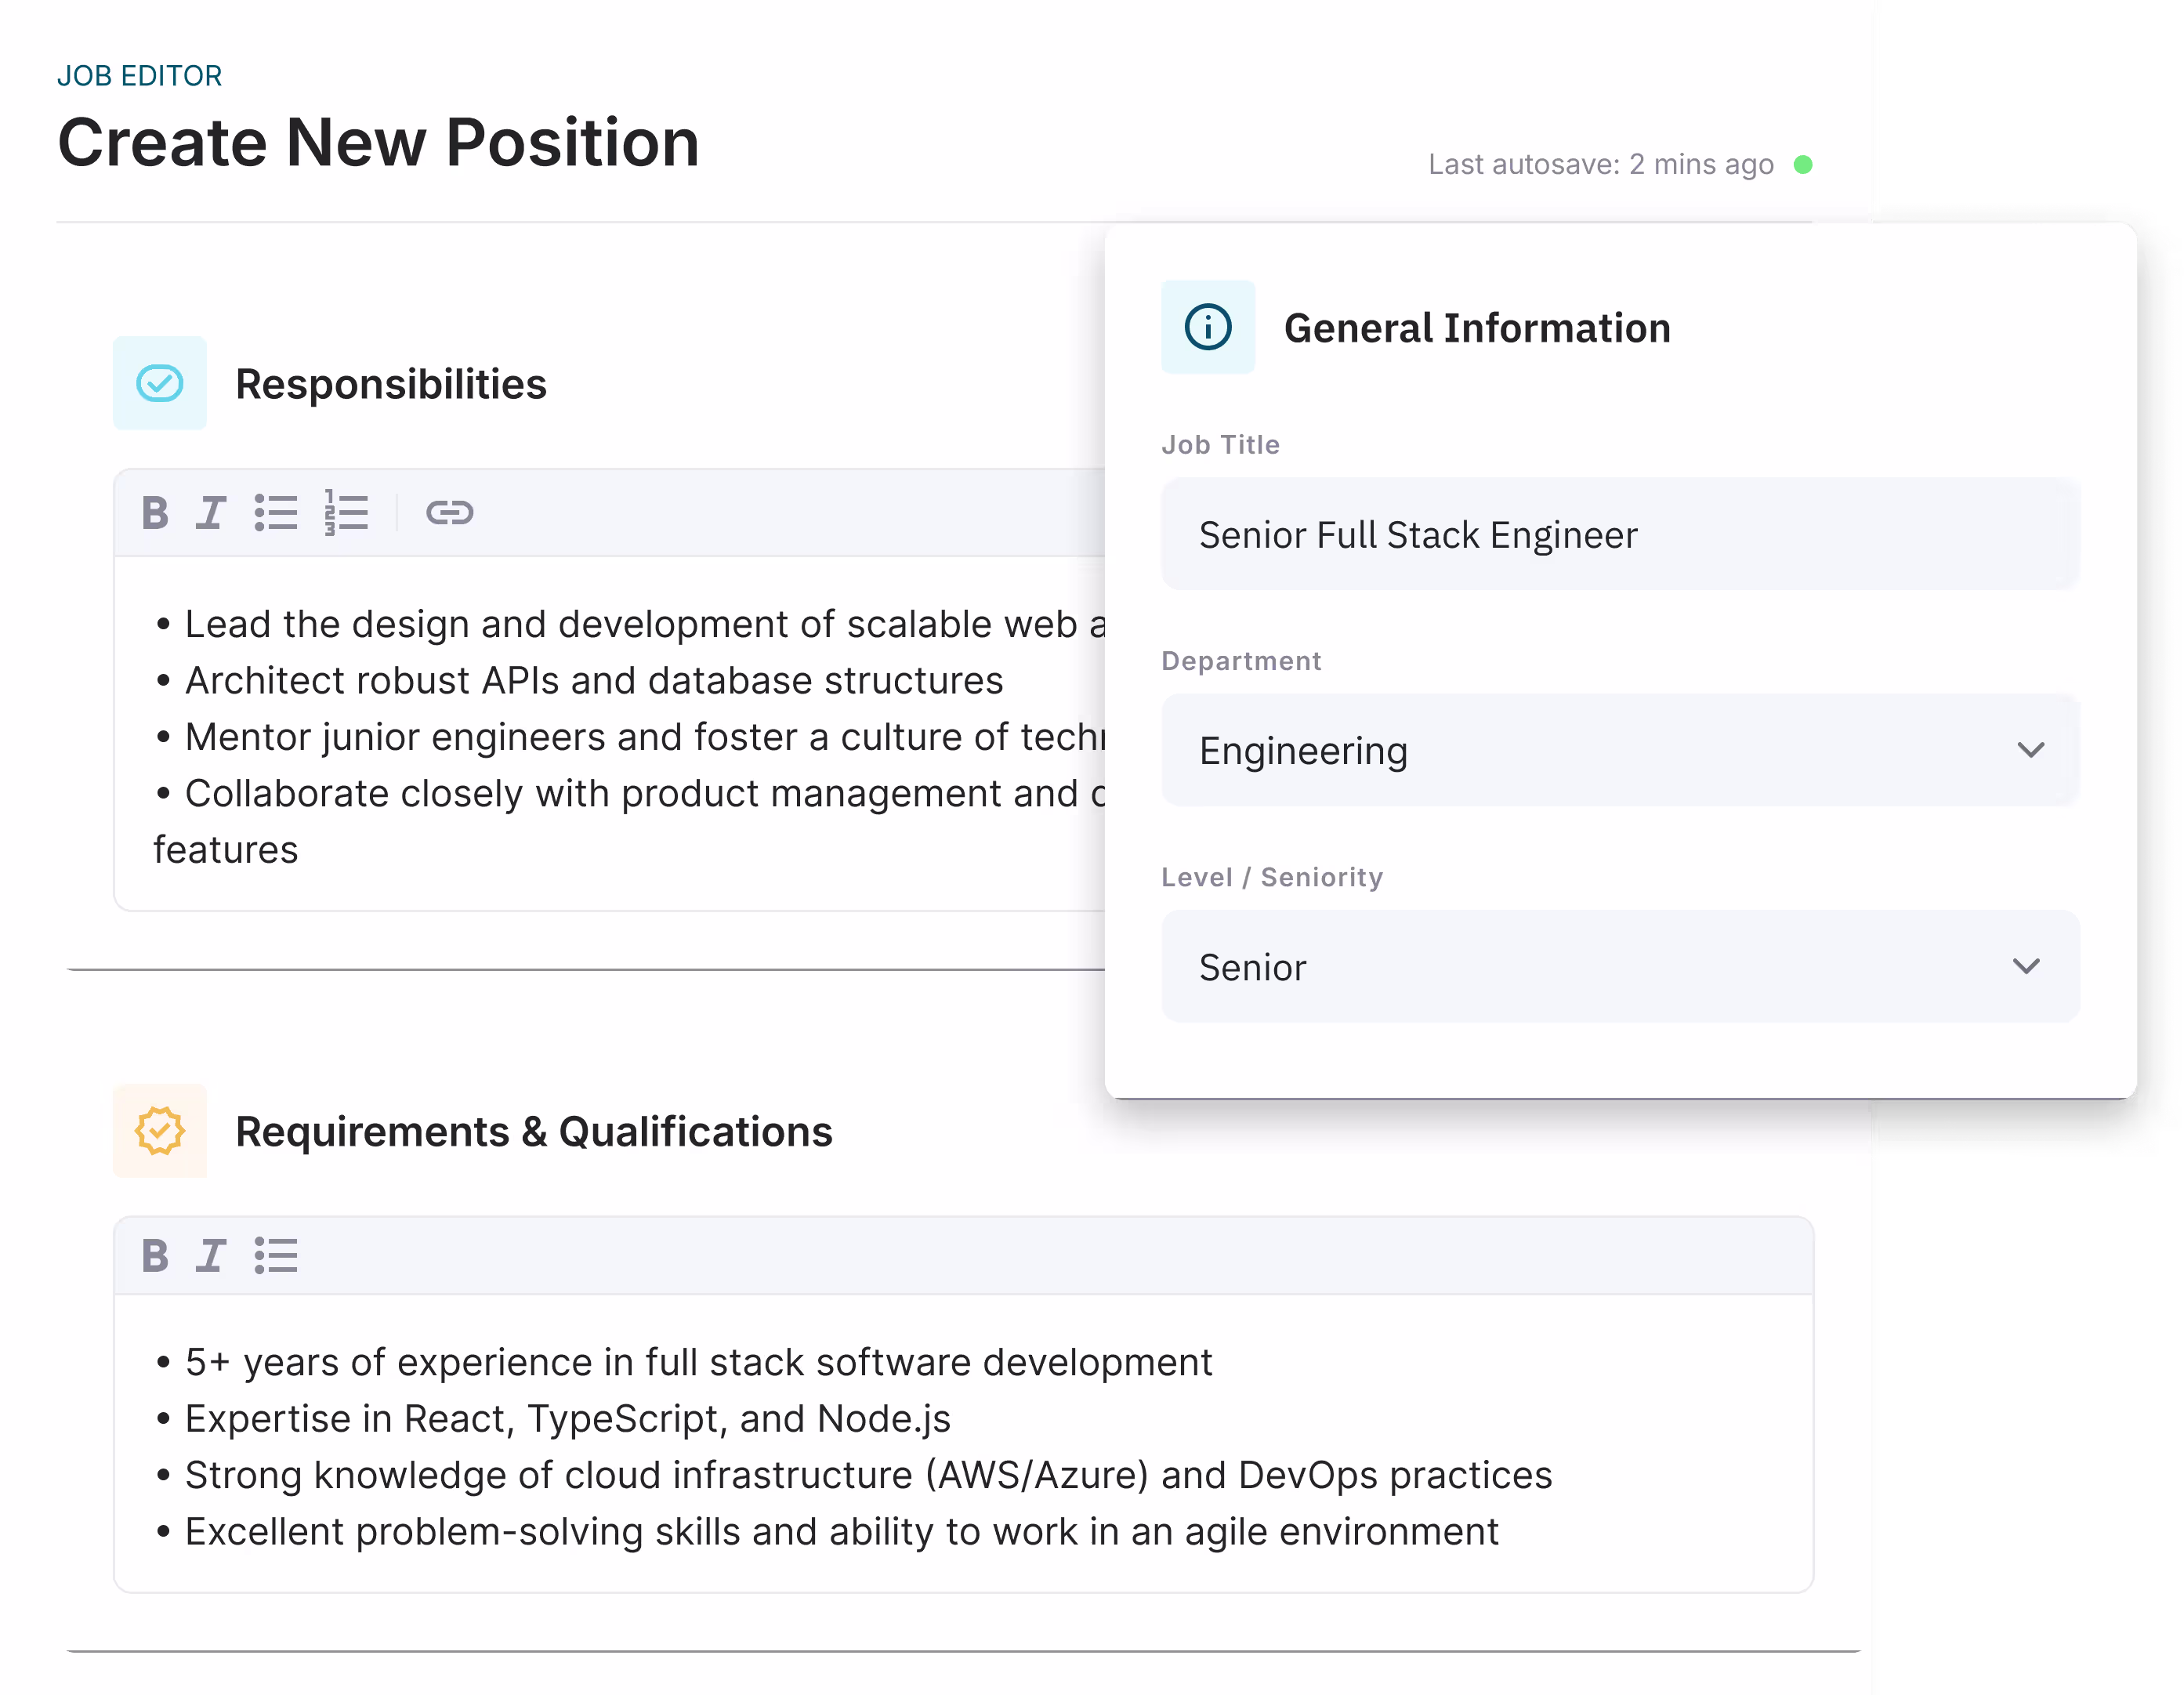Click into the Responsibilities text area

610,734
